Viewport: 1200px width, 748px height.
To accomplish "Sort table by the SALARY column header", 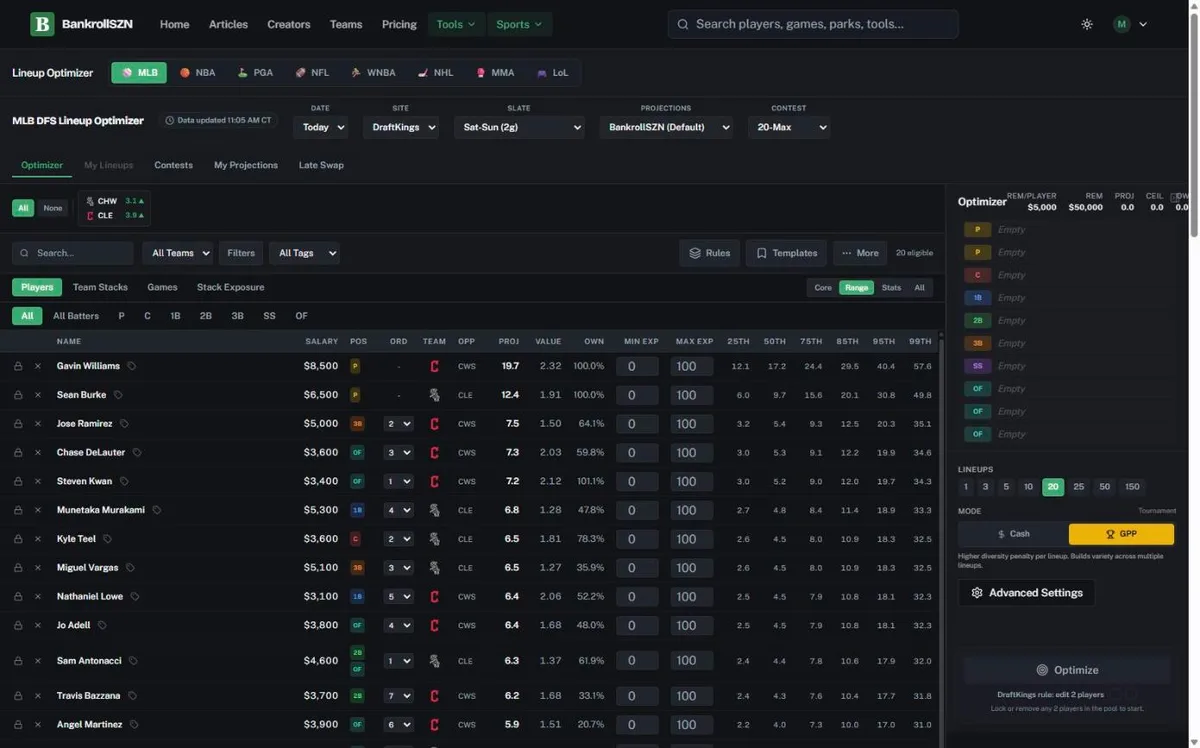I will pyautogui.click(x=321, y=341).
